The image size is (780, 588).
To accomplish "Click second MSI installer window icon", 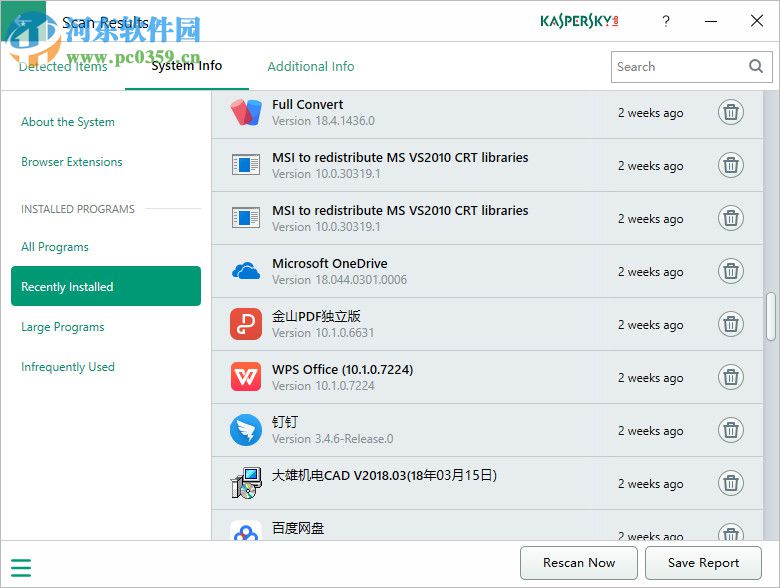I will [x=246, y=218].
